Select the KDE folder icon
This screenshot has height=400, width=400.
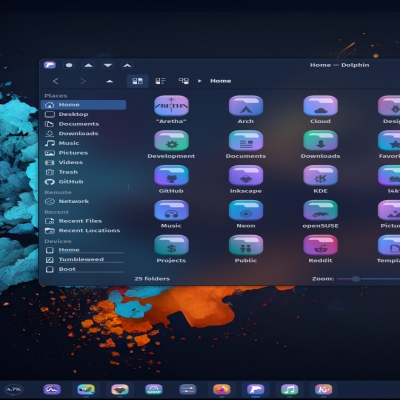point(320,176)
